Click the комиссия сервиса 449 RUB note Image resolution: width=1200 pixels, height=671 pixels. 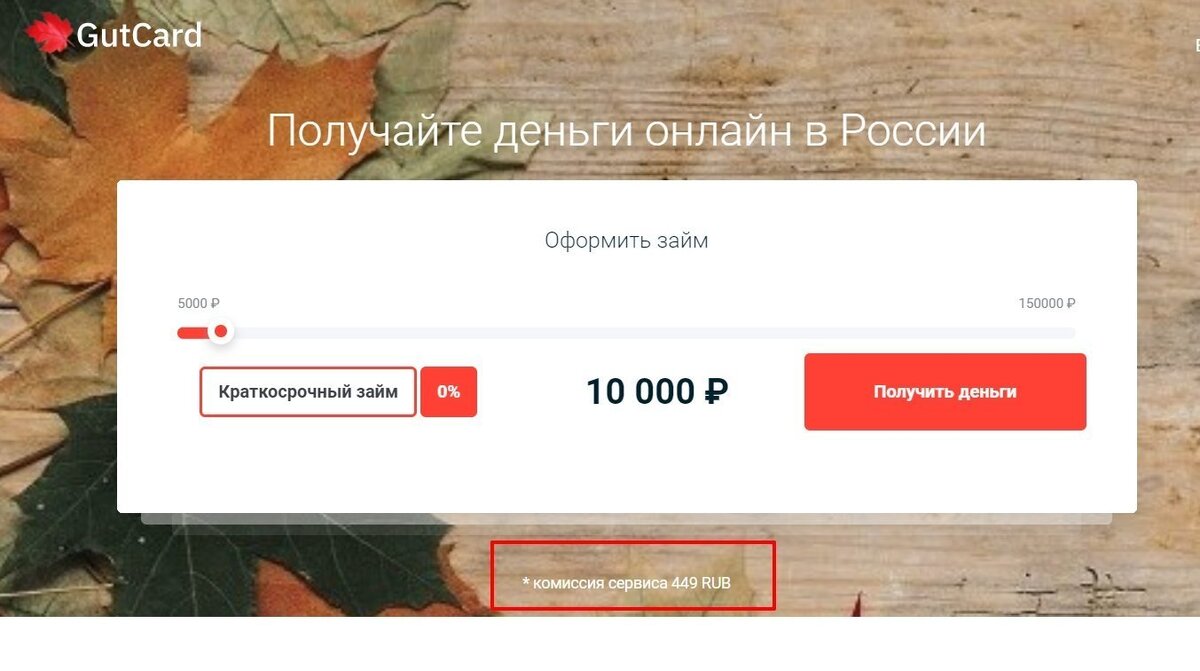coord(633,582)
